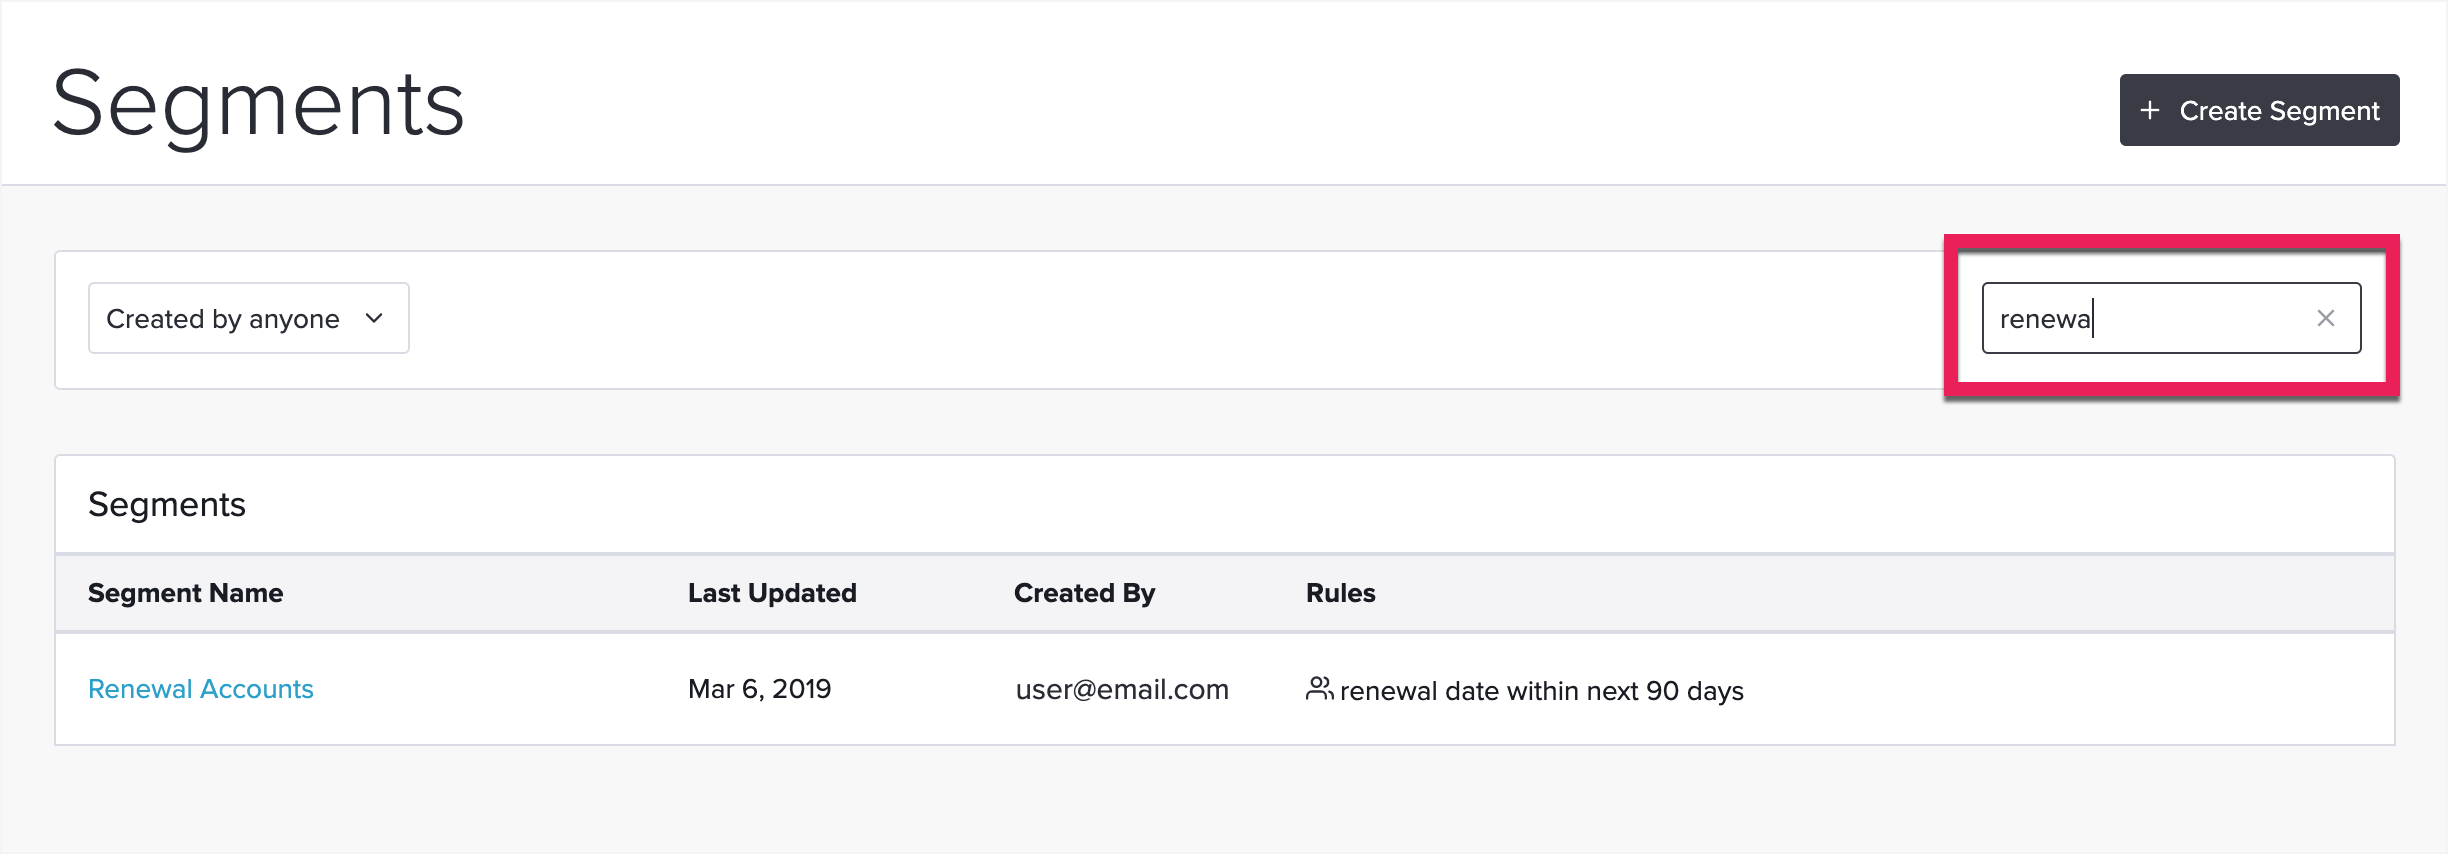Image resolution: width=2448 pixels, height=854 pixels.
Task: Click the people icon beside the renewal rule
Action: click(x=1319, y=688)
